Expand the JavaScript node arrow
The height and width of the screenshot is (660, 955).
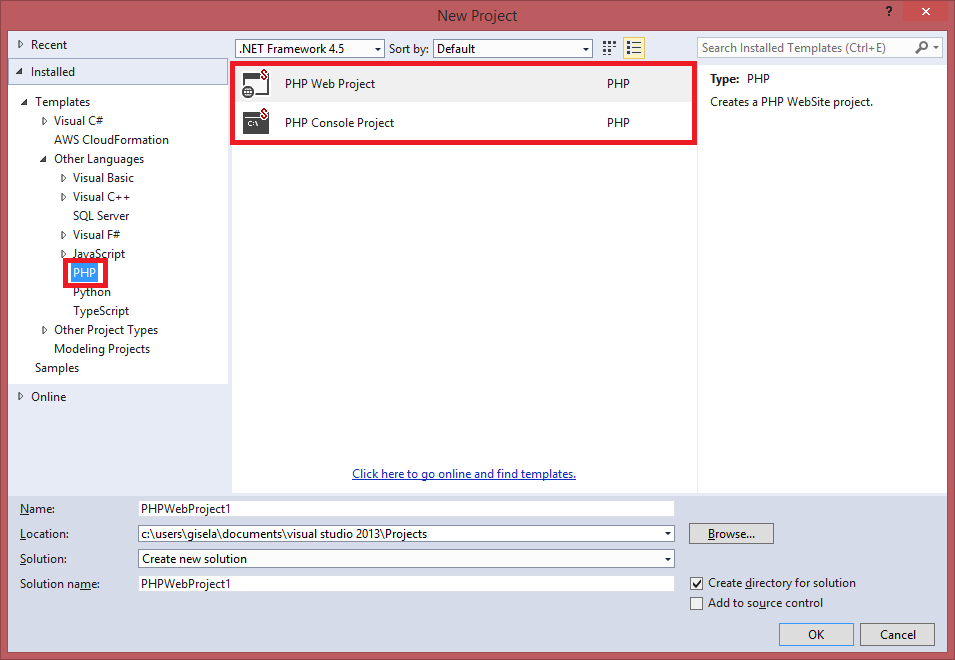[x=63, y=253]
